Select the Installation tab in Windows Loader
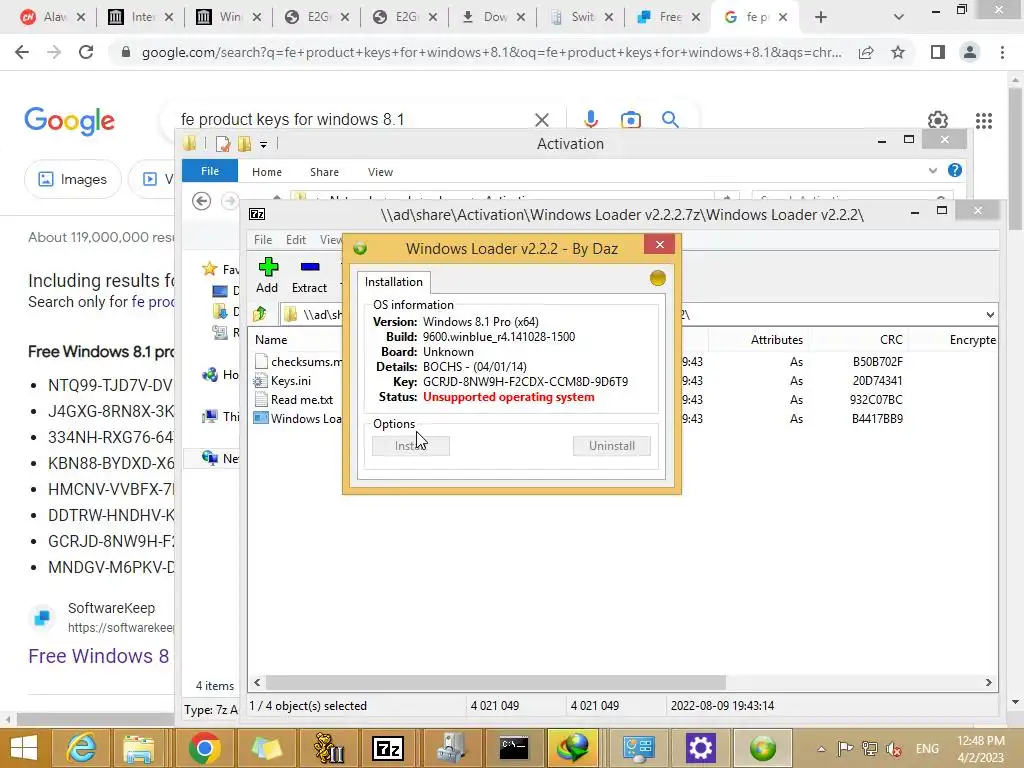The image size is (1024, 768). 394,282
